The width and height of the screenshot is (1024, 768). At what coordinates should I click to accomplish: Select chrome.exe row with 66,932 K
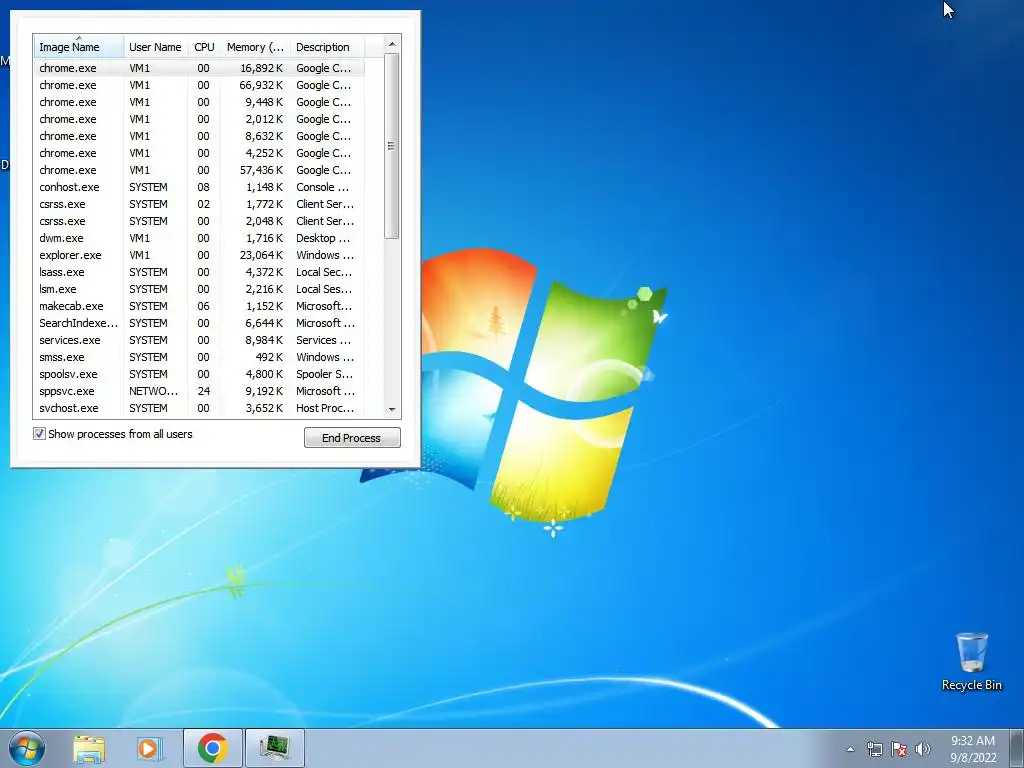point(199,85)
